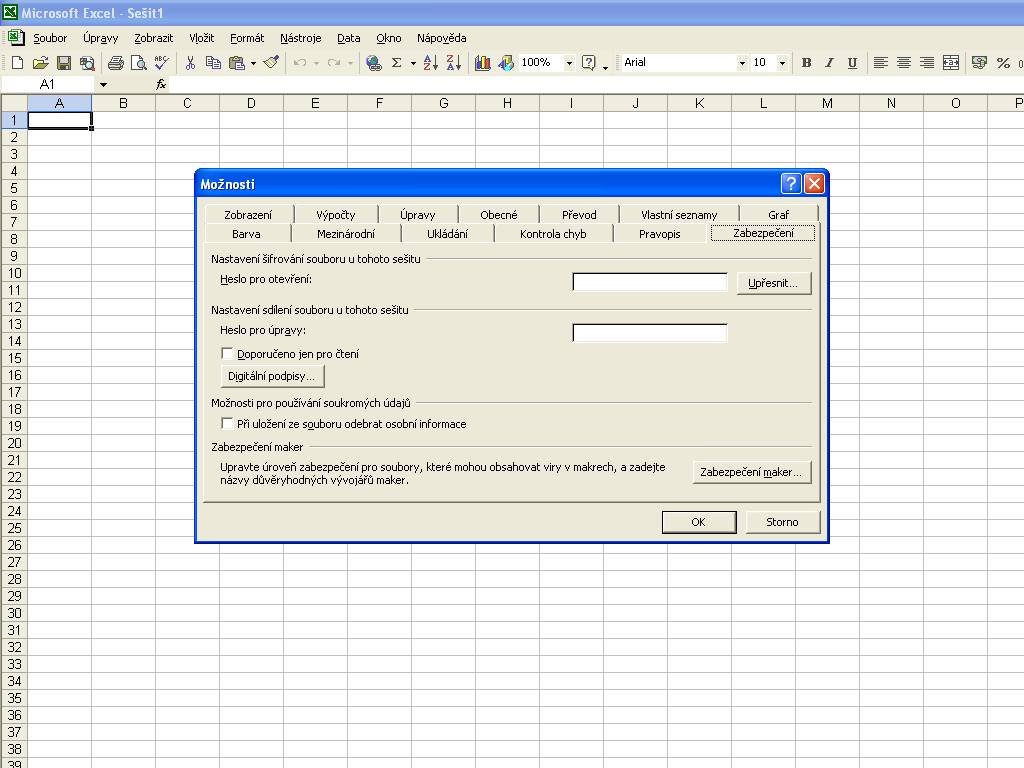1024x768 pixels.
Task: Switch to the Výpočty tab
Action: coord(335,214)
